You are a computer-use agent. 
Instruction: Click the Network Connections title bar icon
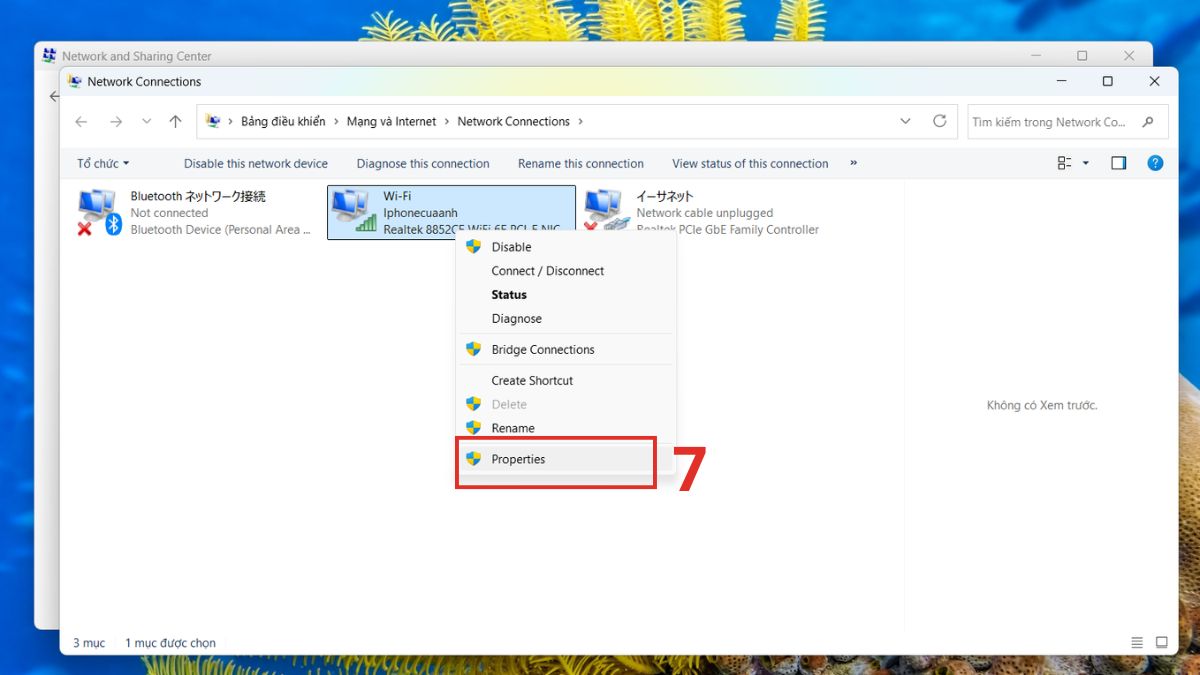pos(74,81)
